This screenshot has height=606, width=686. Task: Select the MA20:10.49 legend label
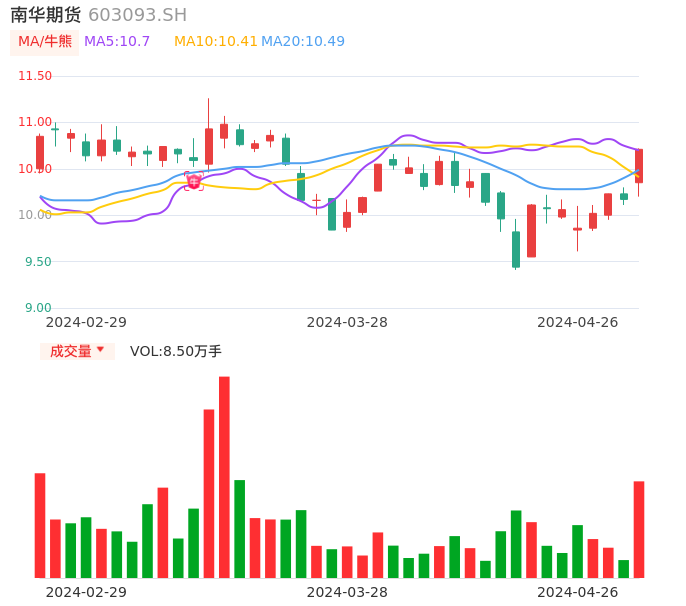pos(303,42)
